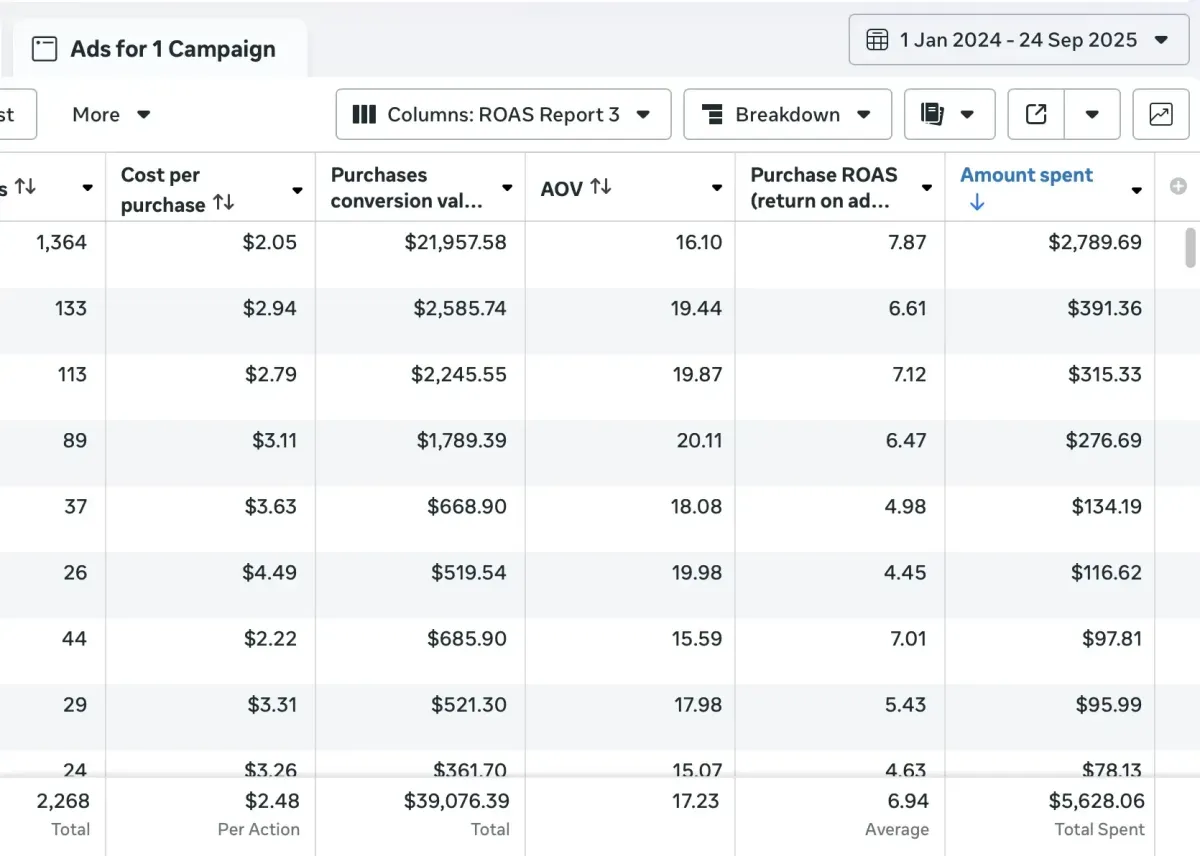Open Purchases conversion value column menu

pyautogui.click(x=507, y=189)
